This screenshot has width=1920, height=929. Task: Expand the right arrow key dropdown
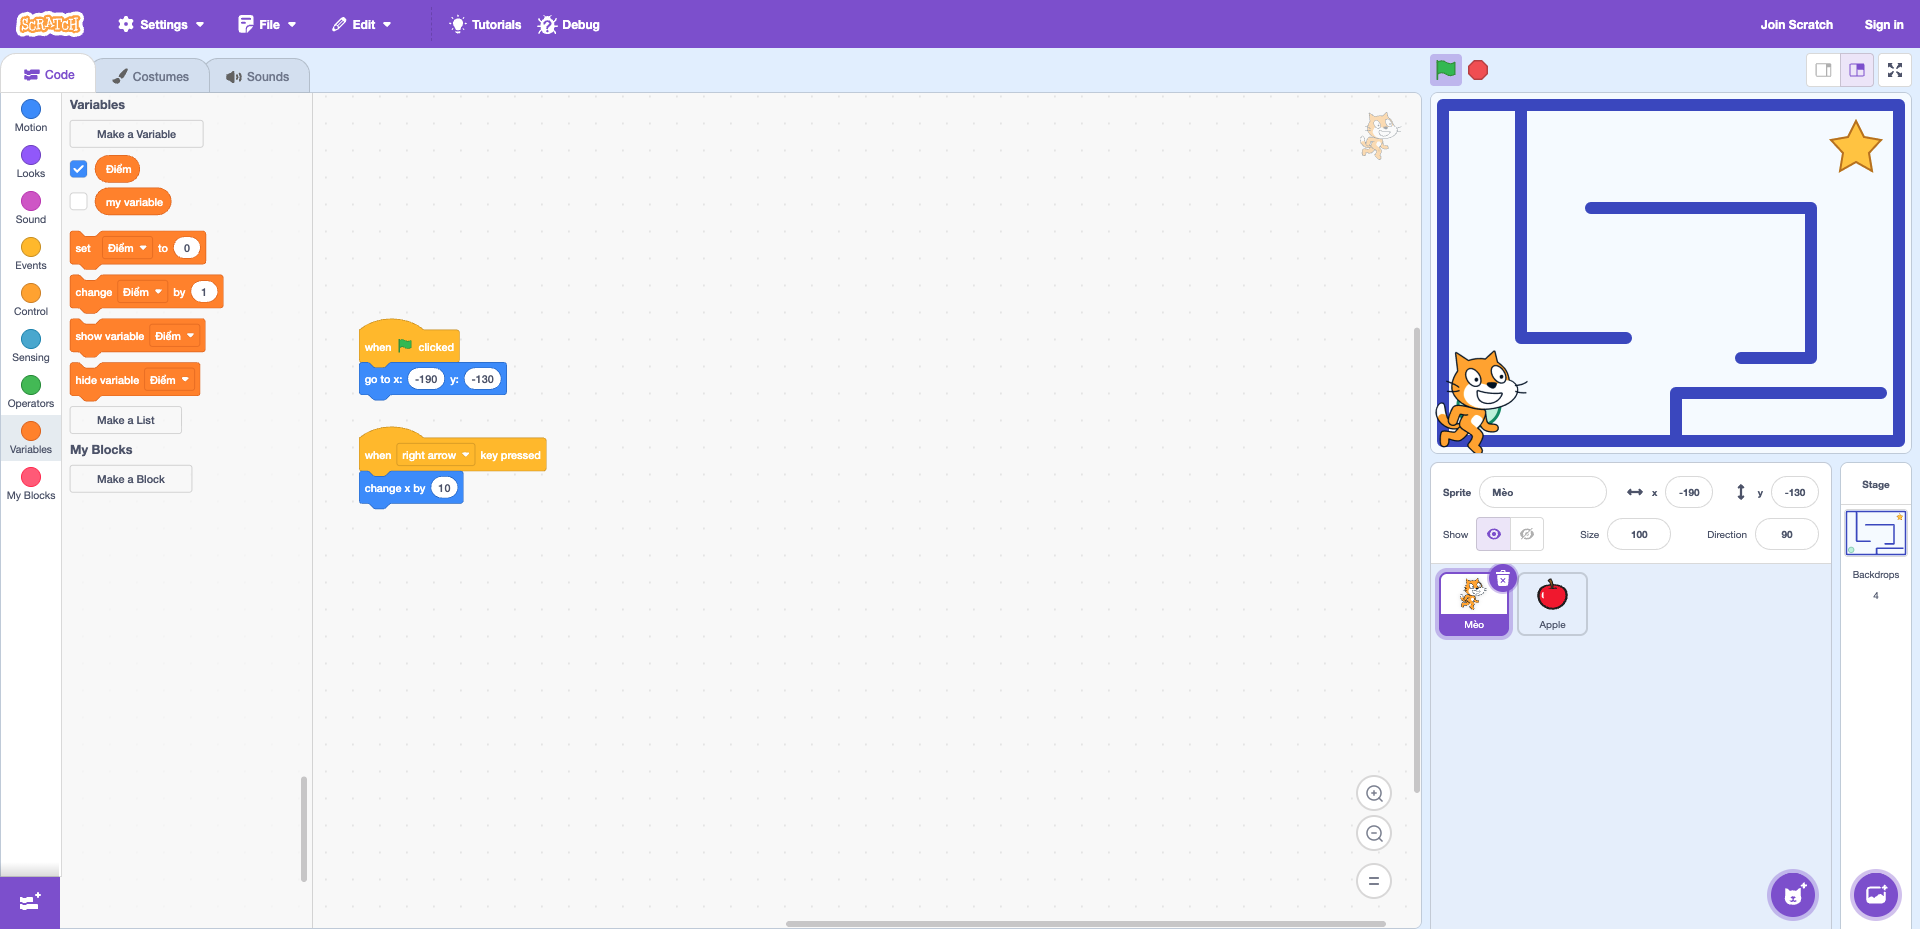pyautogui.click(x=435, y=455)
